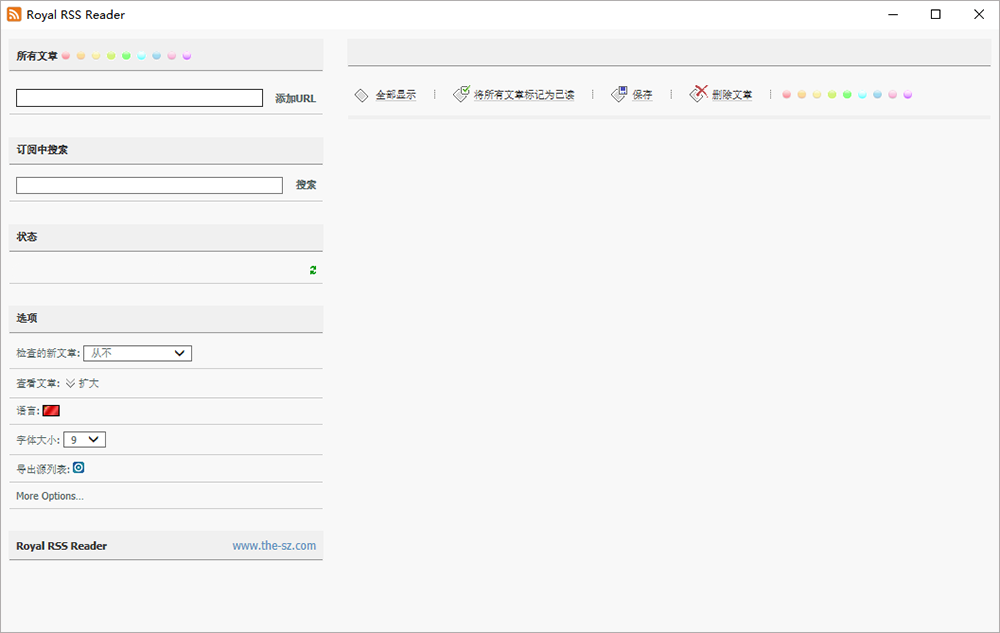Click the orange dot beside 所有文章
This screenshot has width=1000, height=633.
coord(81,56)
